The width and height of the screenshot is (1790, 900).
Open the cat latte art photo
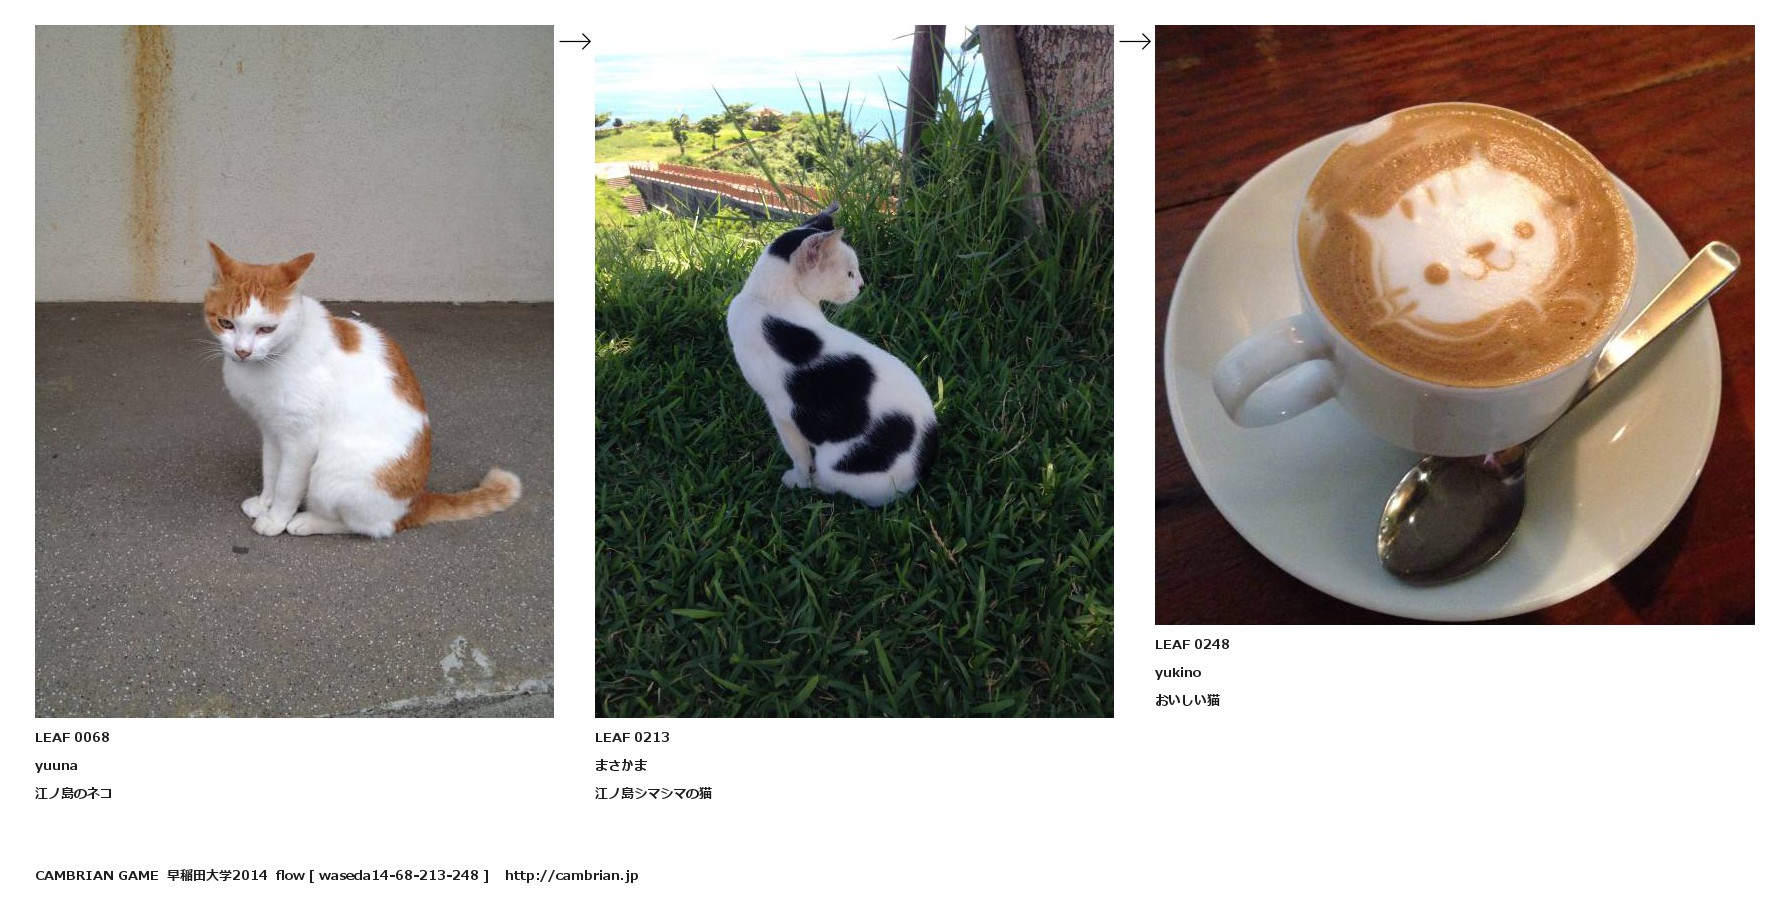coord(1454,325)
